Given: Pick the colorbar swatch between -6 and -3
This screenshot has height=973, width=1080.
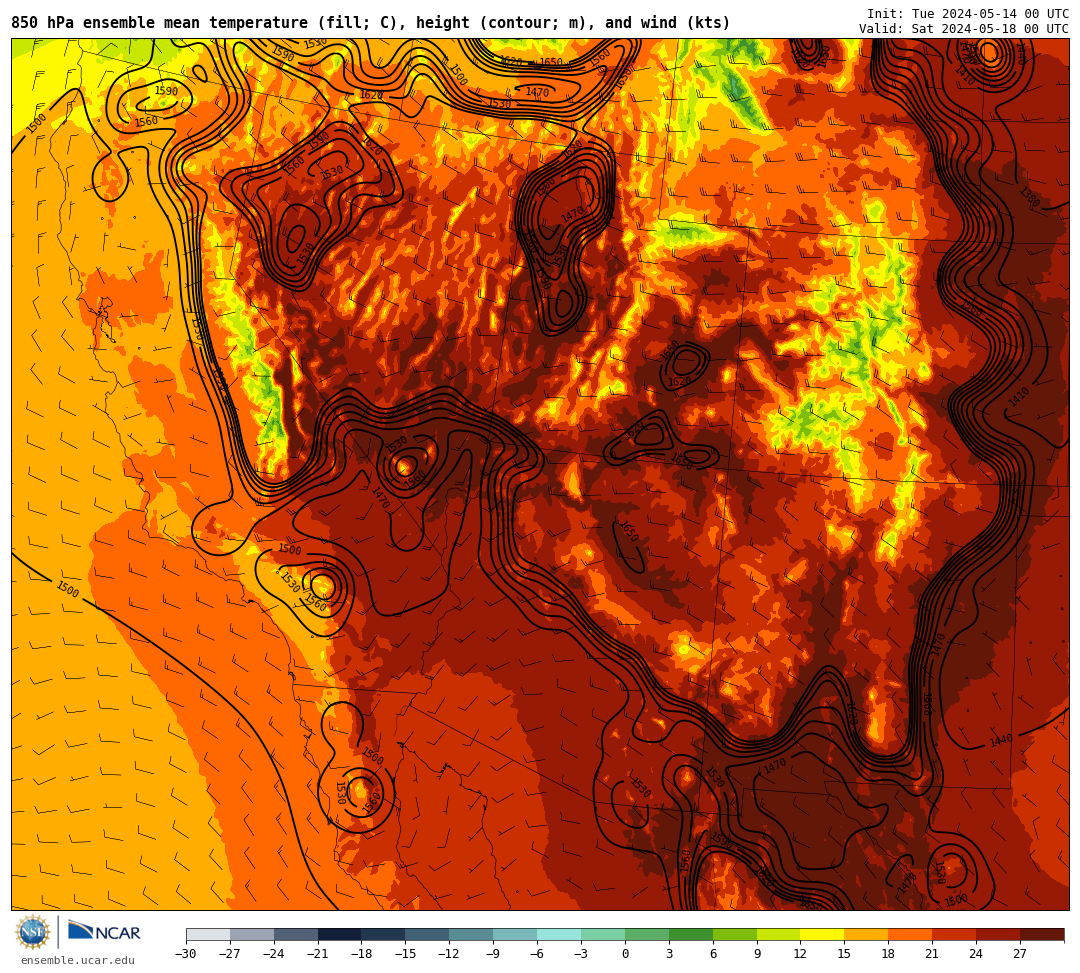Looking at the screenshot, I should (559, 934).
